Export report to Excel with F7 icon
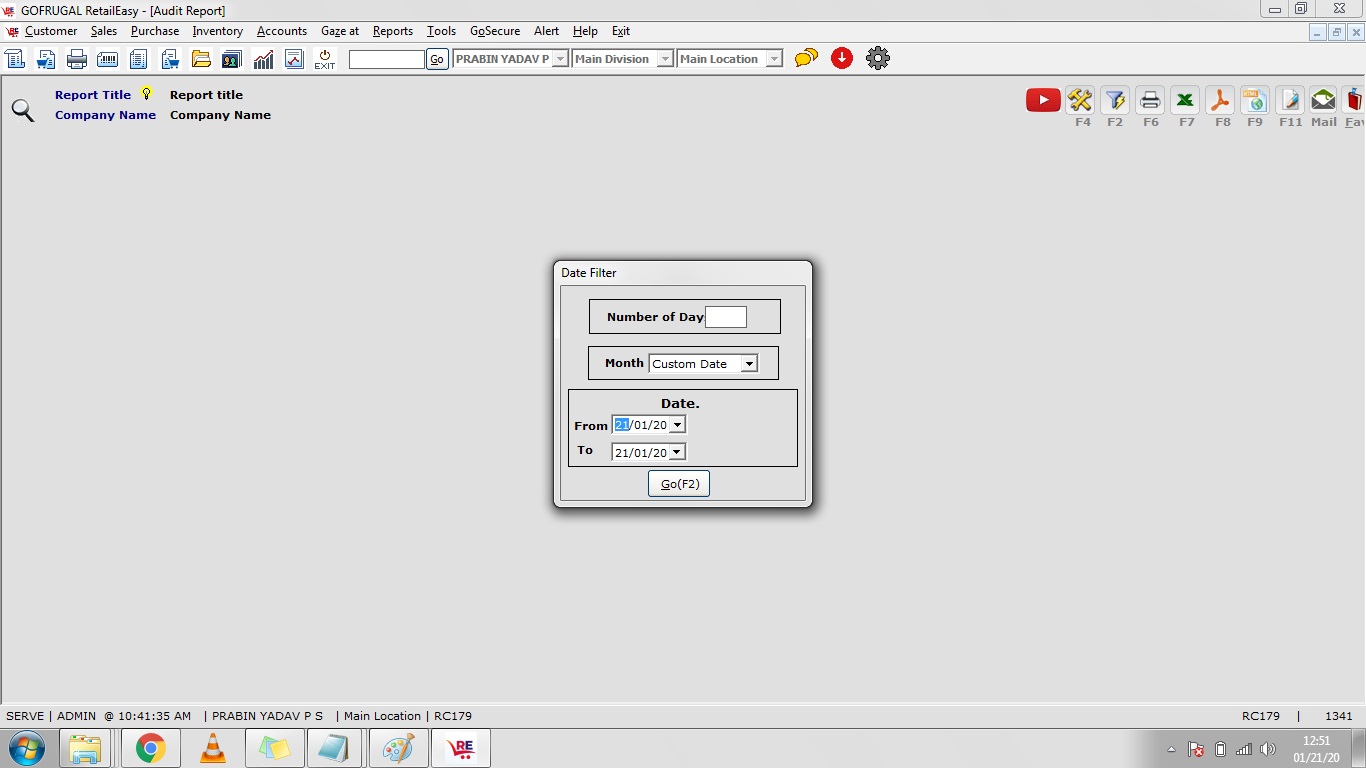Image resolution: width=1366 pixels, height=768 pixels. 1185,100
